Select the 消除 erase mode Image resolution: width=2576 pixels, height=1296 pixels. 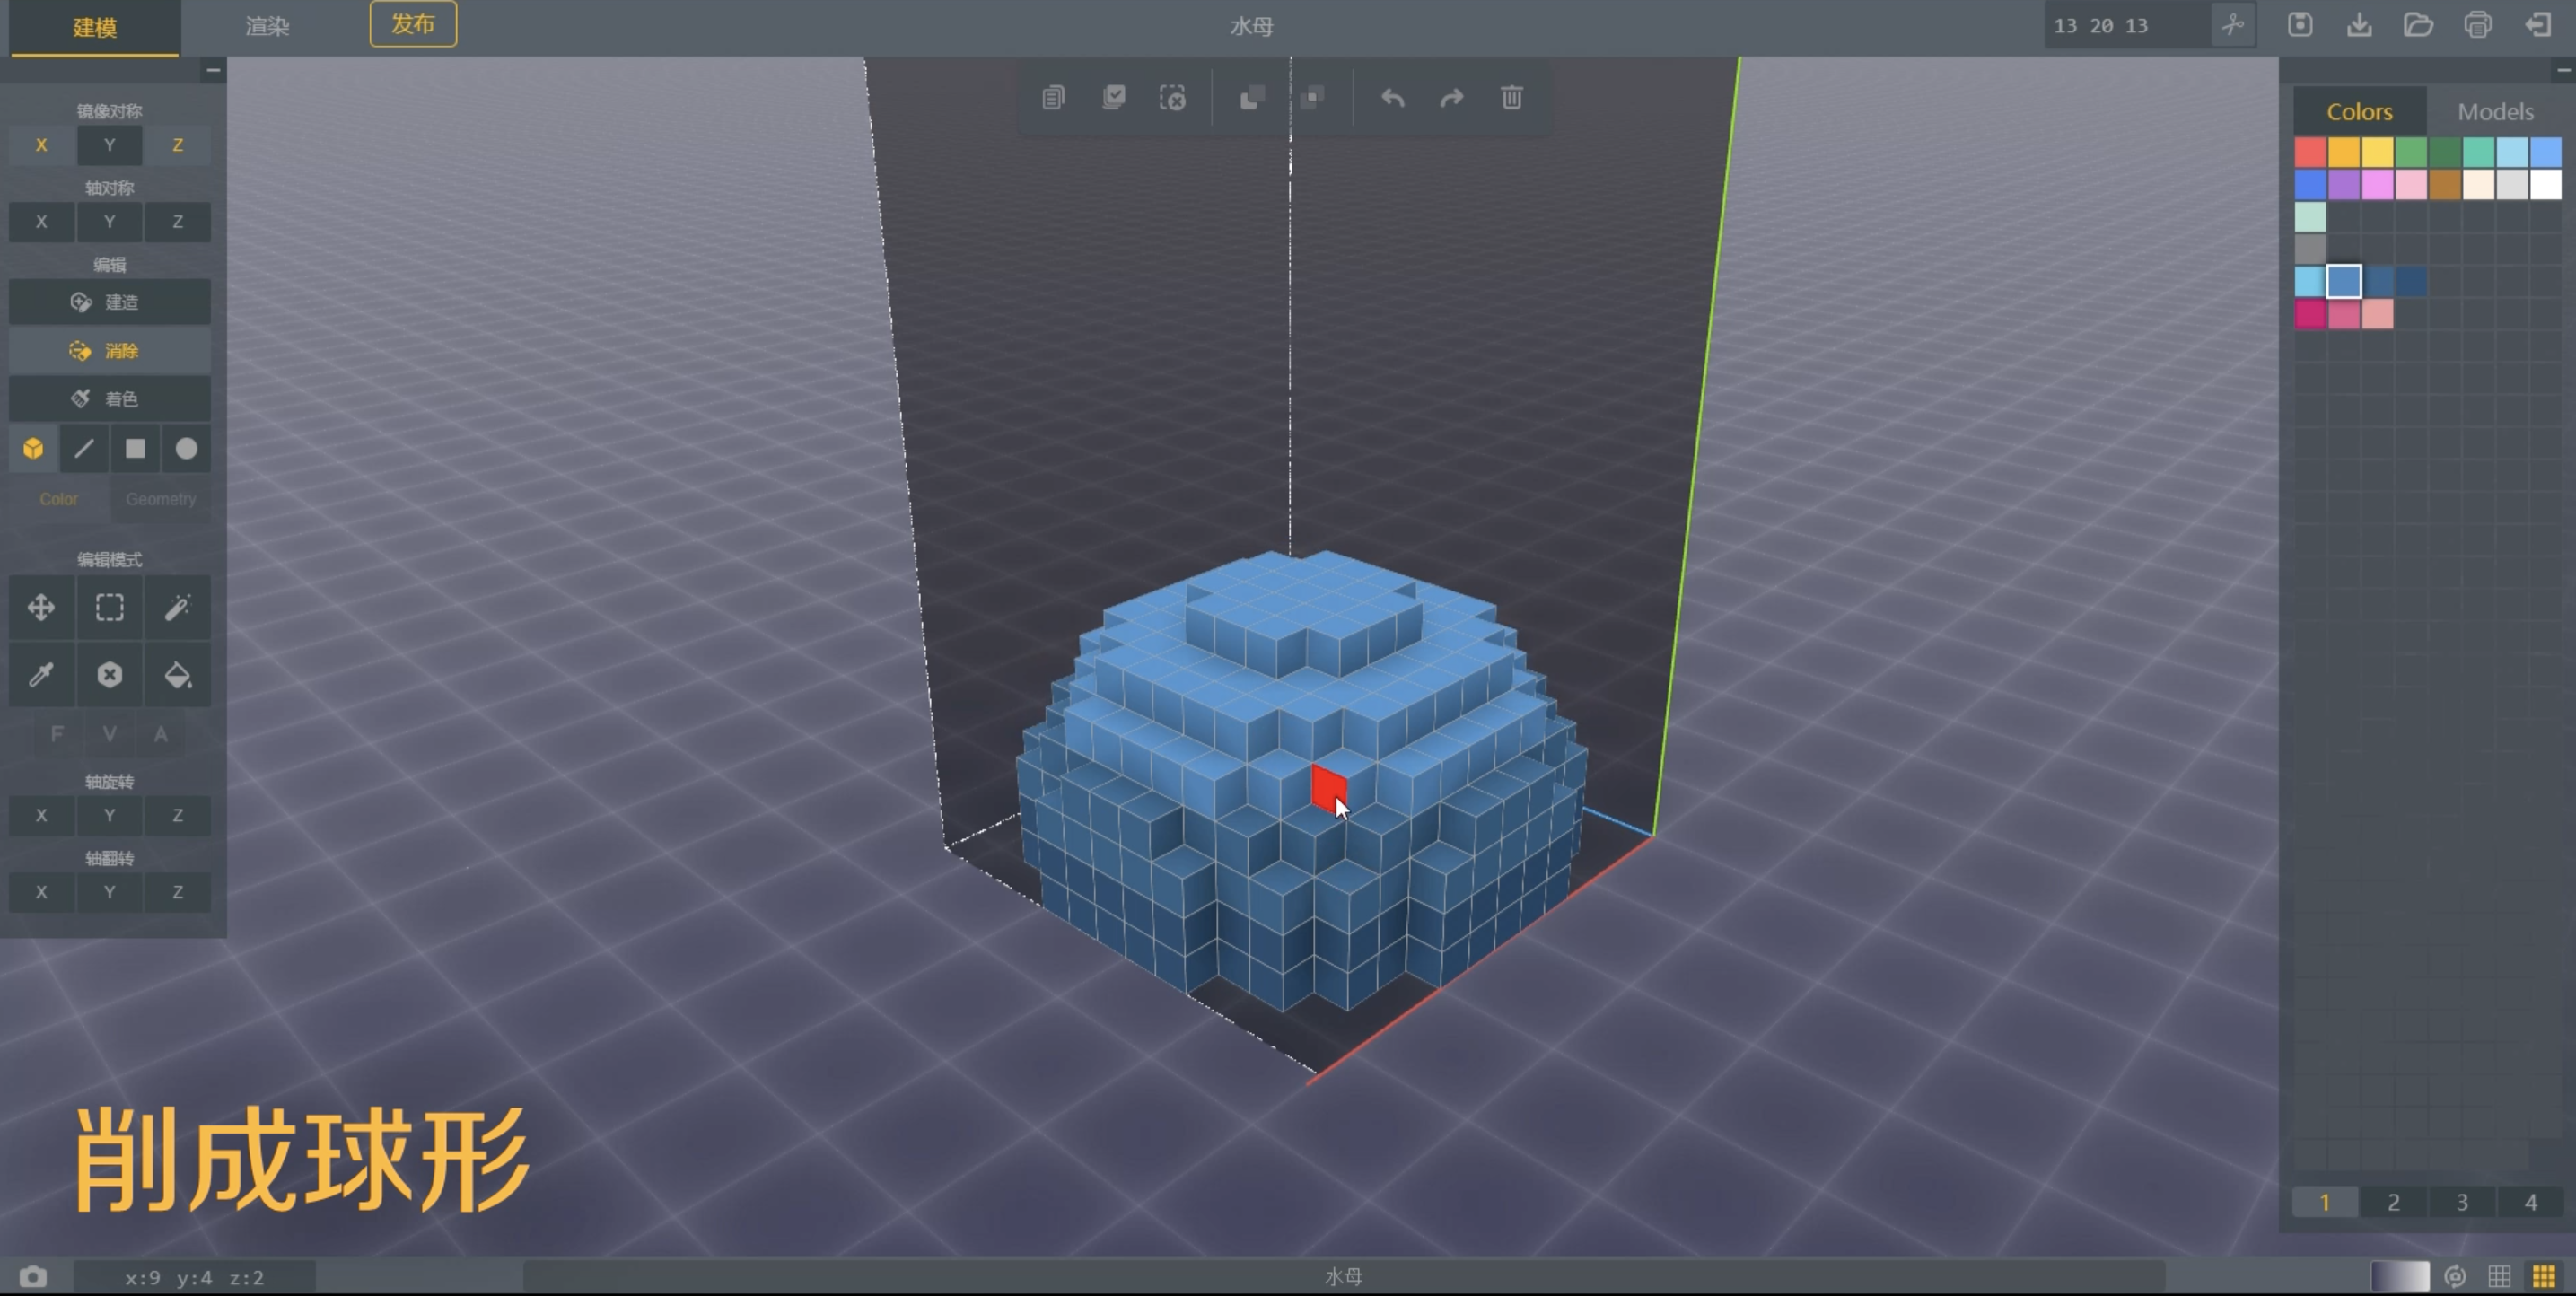pos(109,351)
